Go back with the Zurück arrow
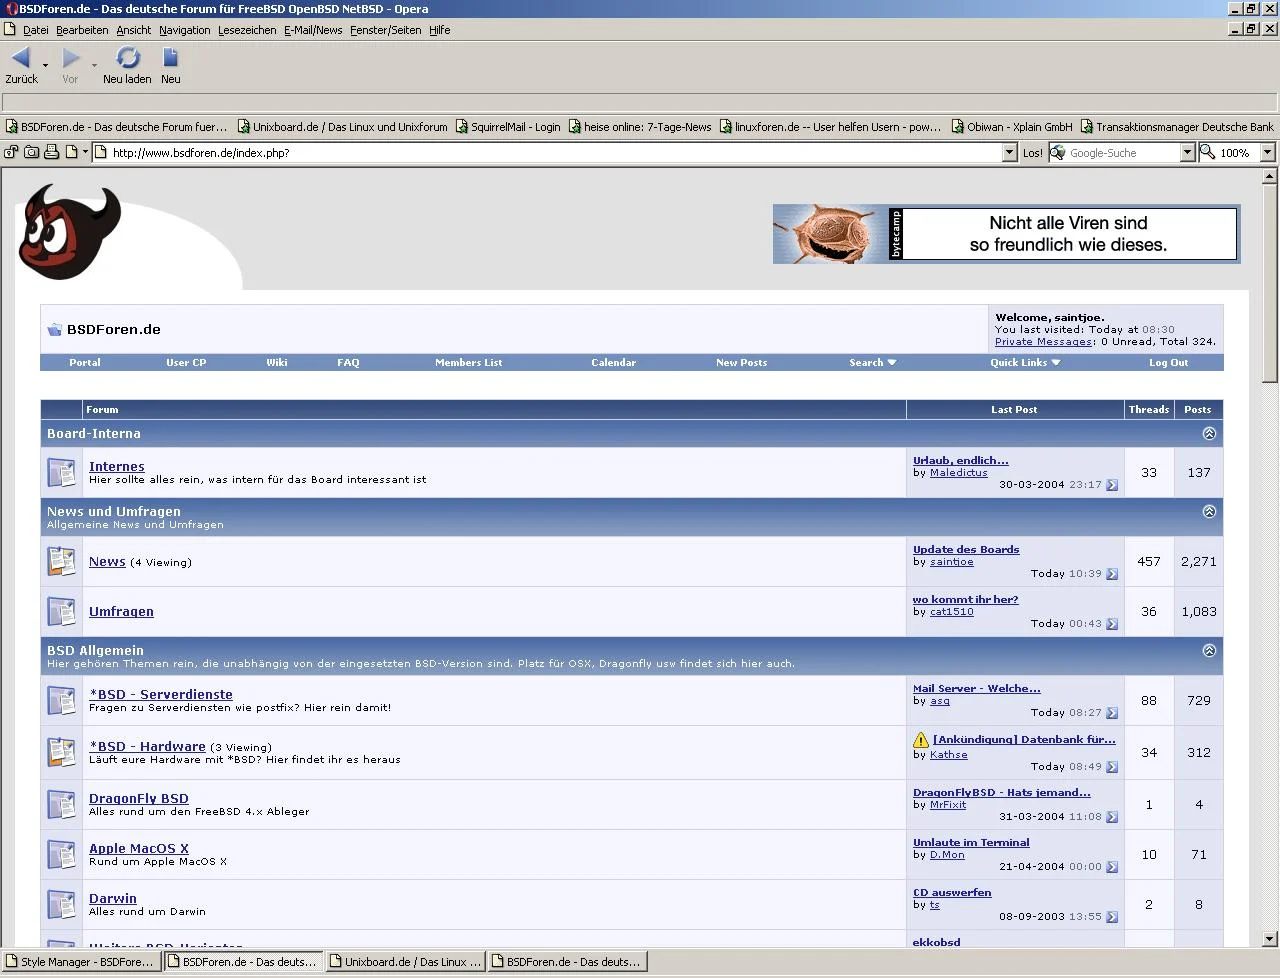 click(x=21, y=58)
